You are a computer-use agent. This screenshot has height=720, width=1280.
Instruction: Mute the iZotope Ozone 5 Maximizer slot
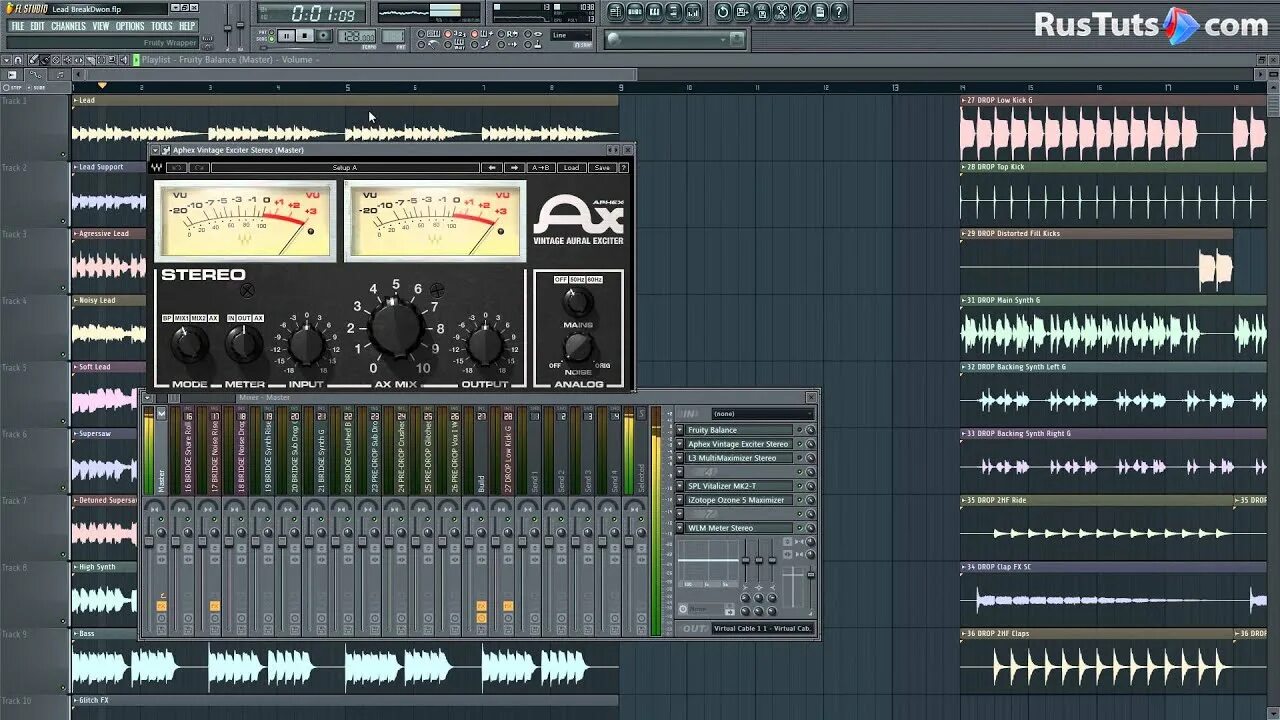coord(800,500)
